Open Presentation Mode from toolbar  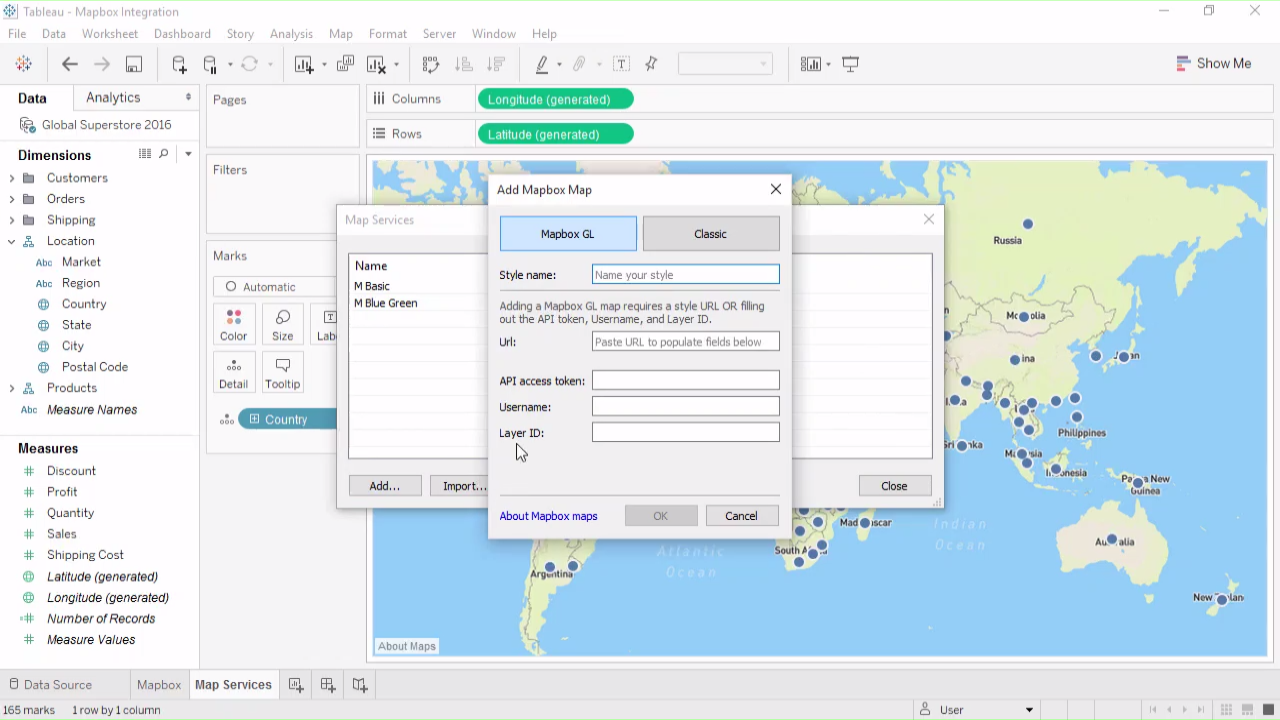[x=851, y=64]
